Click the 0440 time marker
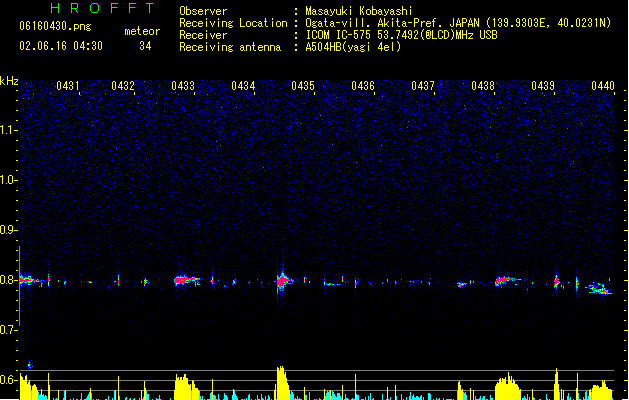The image size is (629, 400). (x=603, y=85)
